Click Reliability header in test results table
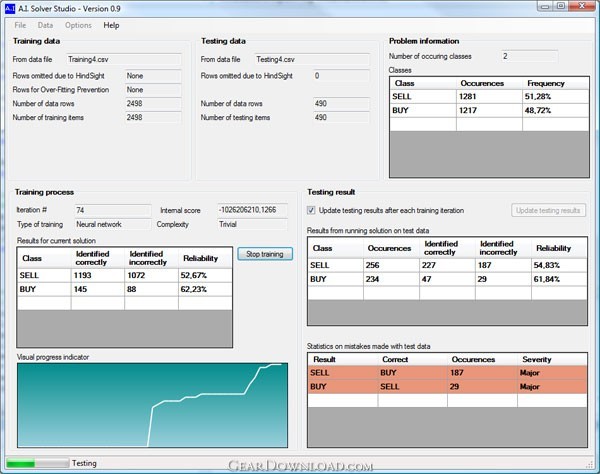Image resolution: width=600 pixels, height=474 pixels. pyautogui.click(x=559, y=248)
